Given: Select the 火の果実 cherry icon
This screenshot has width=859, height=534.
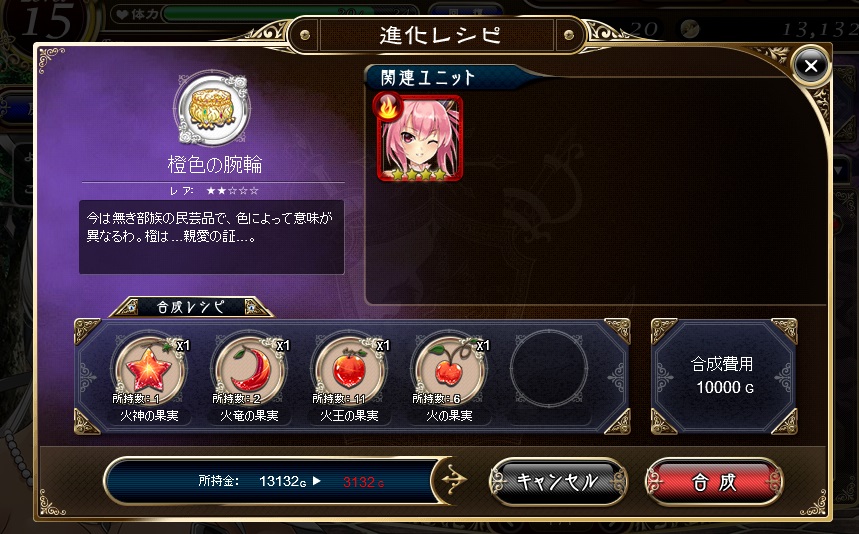Looking at the screenshot, I should (449, 370).
